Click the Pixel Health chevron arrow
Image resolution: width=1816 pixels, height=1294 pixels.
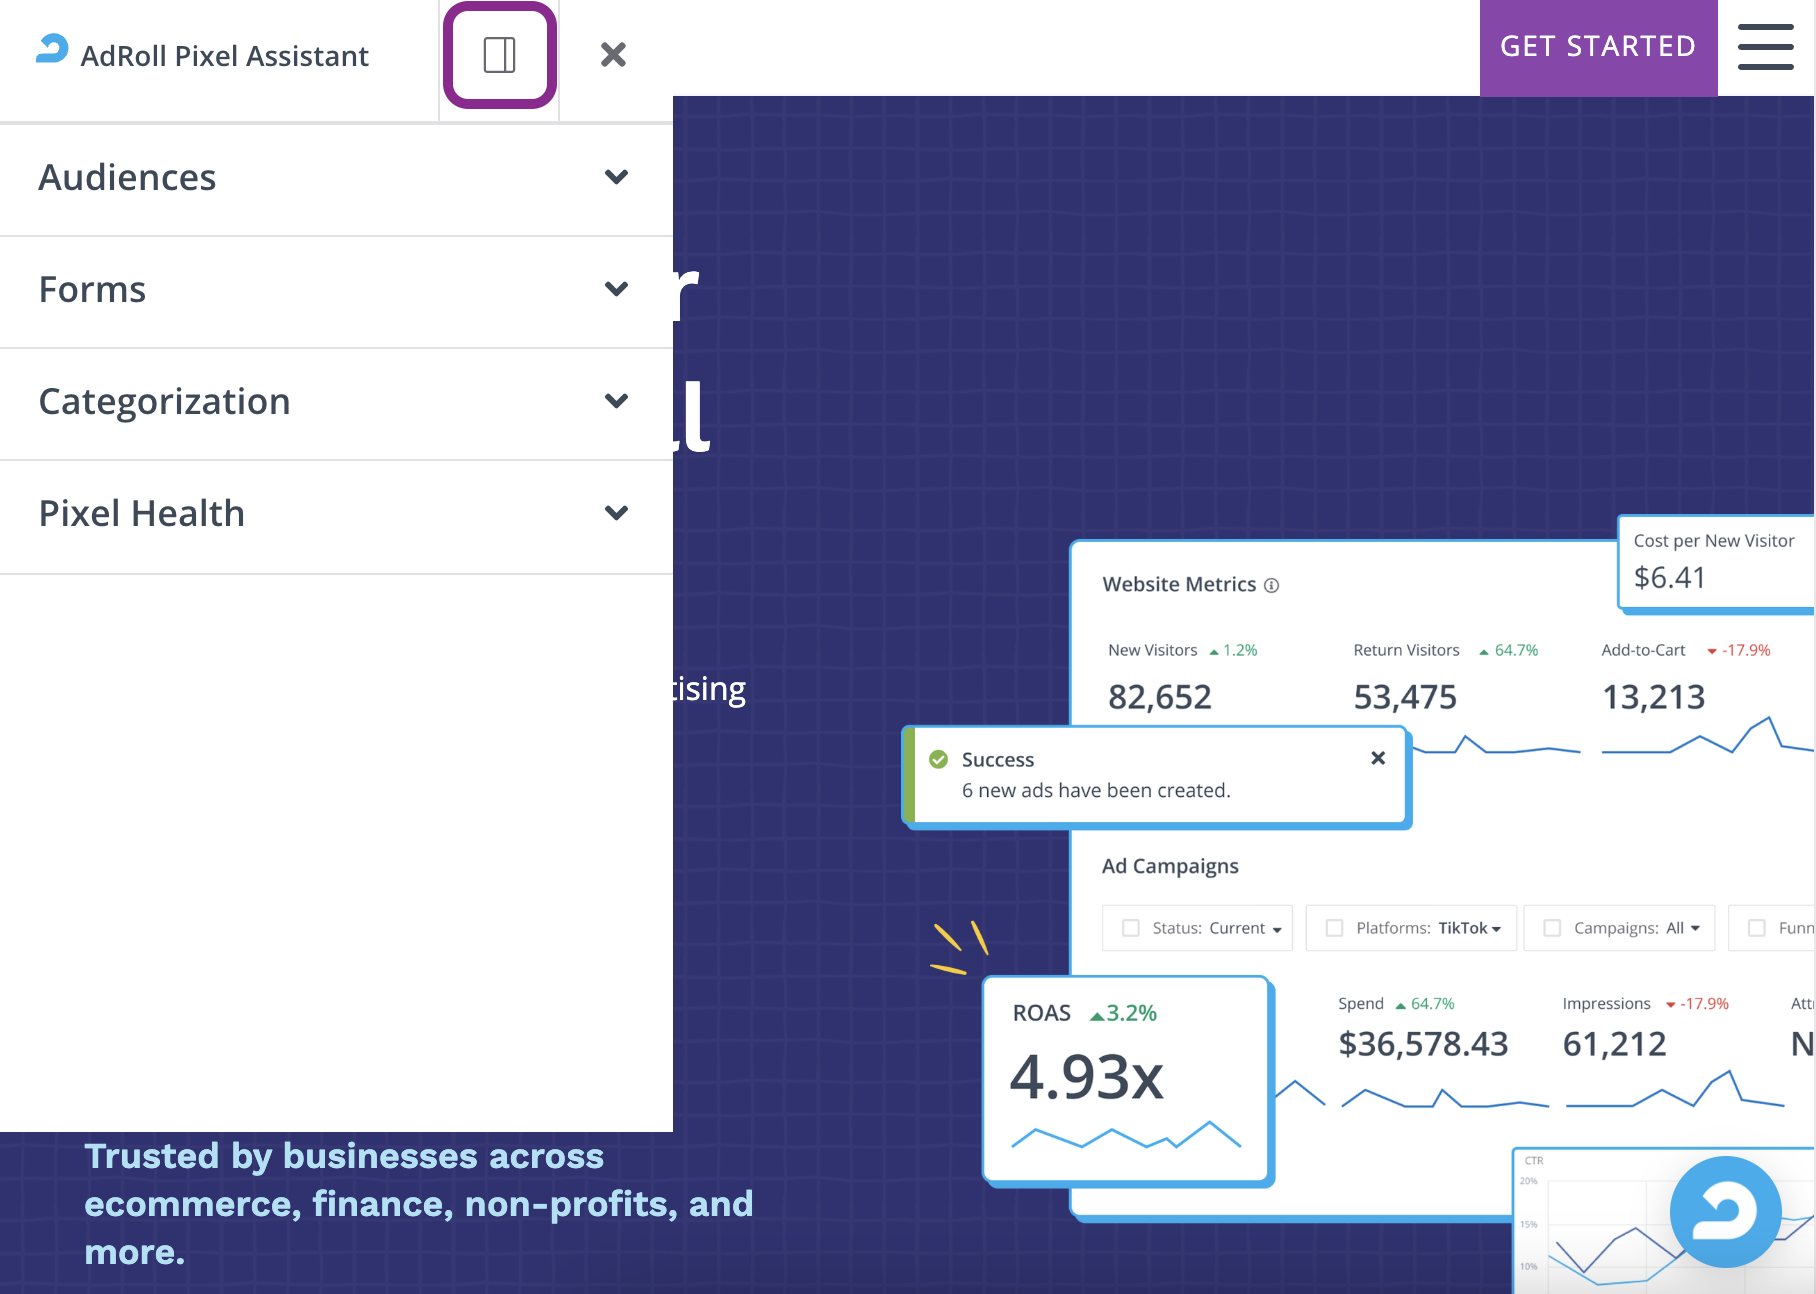pos(617,513)
